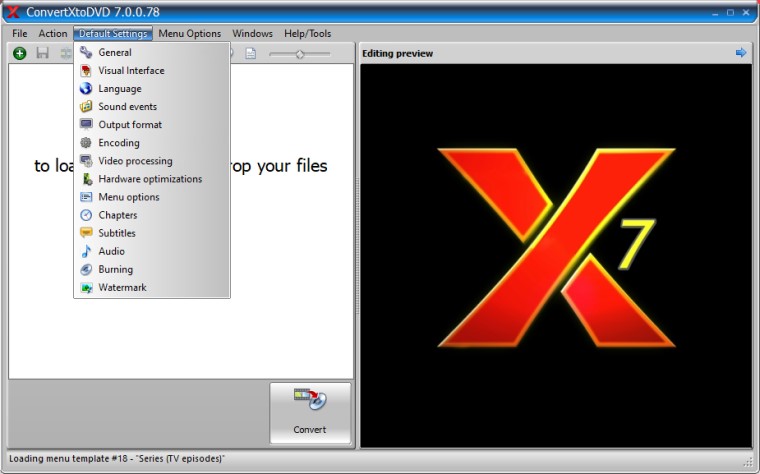The width and height of the screenshot is (760, 474).
Task: Click the floppy disk Save project icon
Action: pos(43,53)
